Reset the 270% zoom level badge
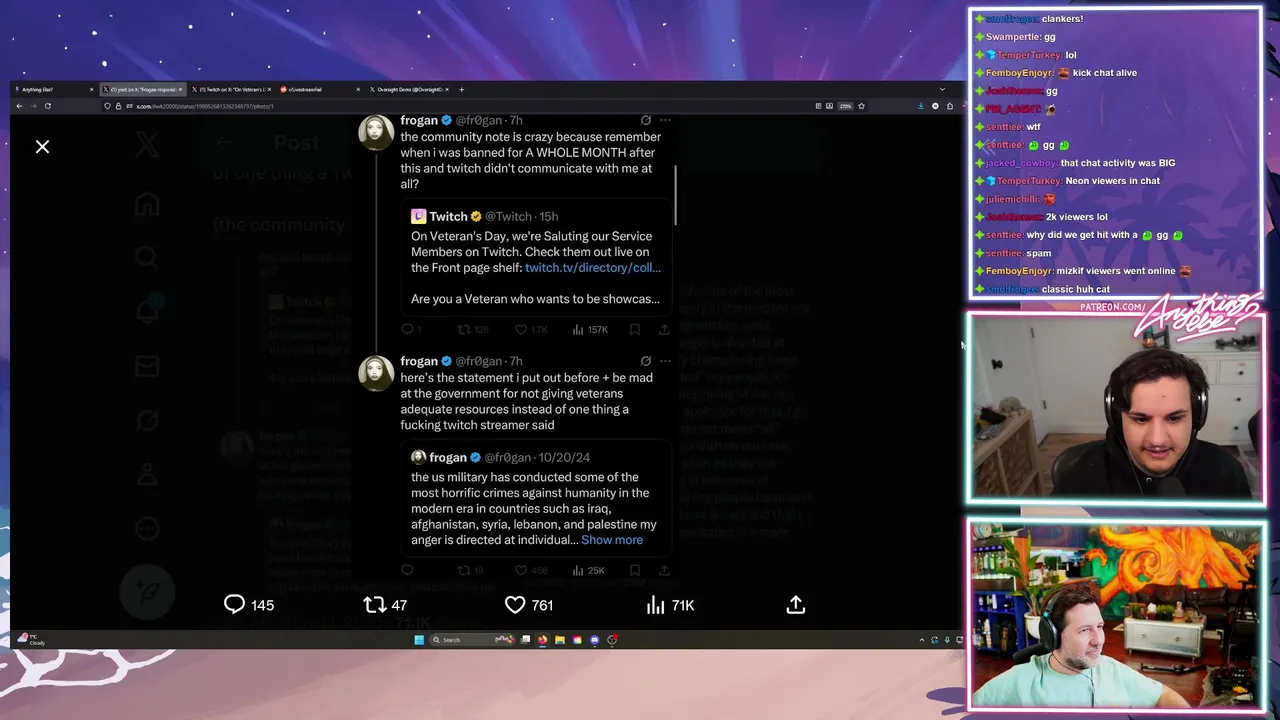Viewport: 1280px width, 720px height. coord(845,106)
